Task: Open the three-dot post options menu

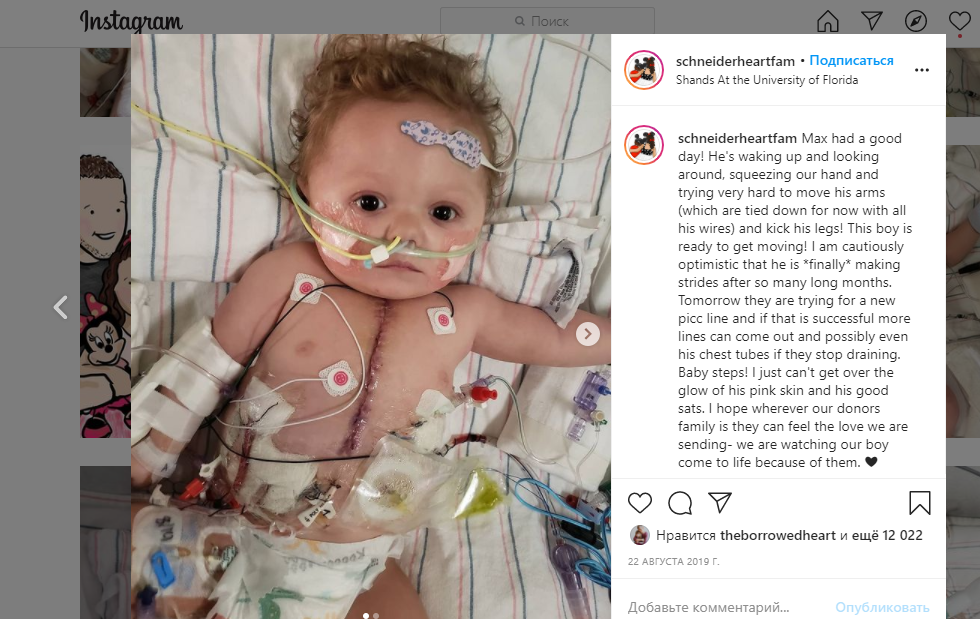Action: [922, 70]
